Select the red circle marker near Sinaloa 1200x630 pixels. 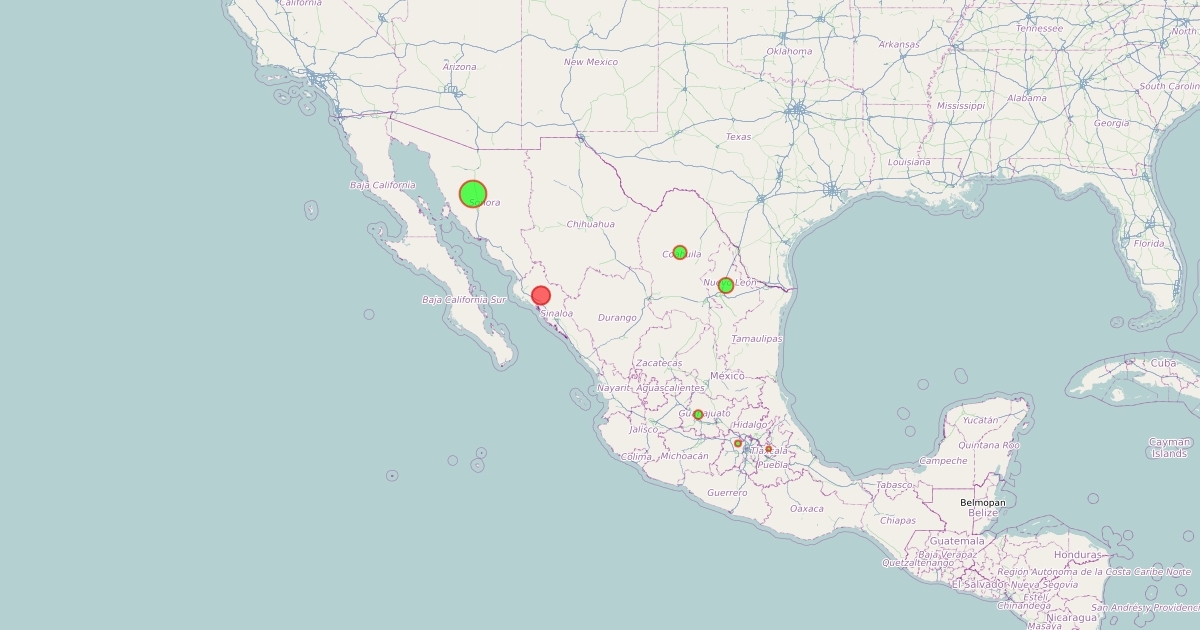[541, 296]
